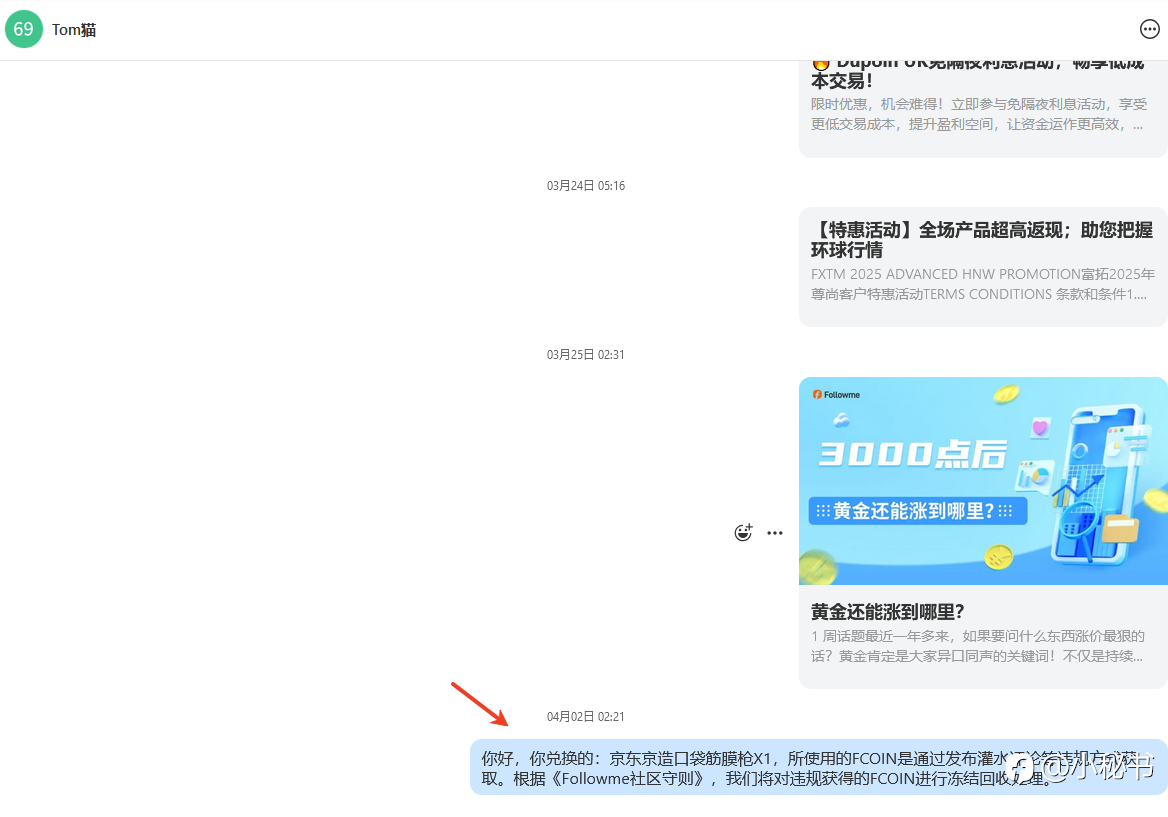
Task: Select the FXTM 2025 ADVANCED HNW PROMOTION description
Action: (983, 284)
